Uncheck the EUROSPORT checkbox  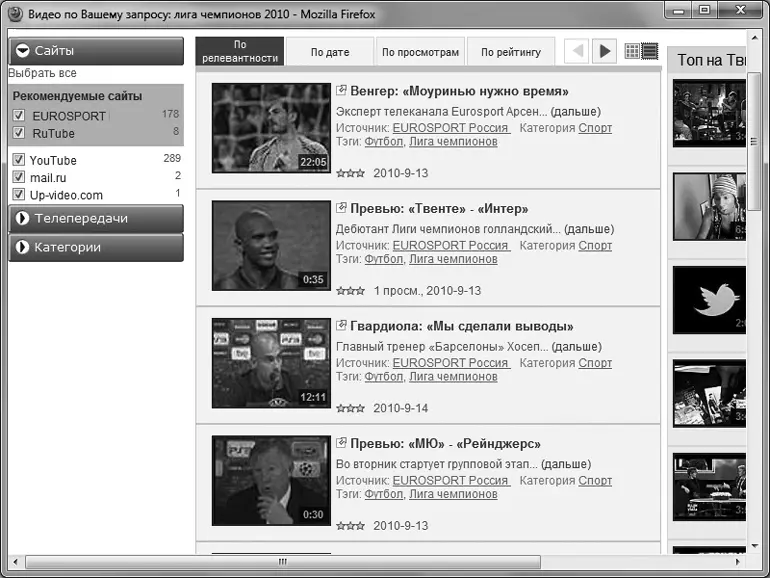(x=19, y=115)
